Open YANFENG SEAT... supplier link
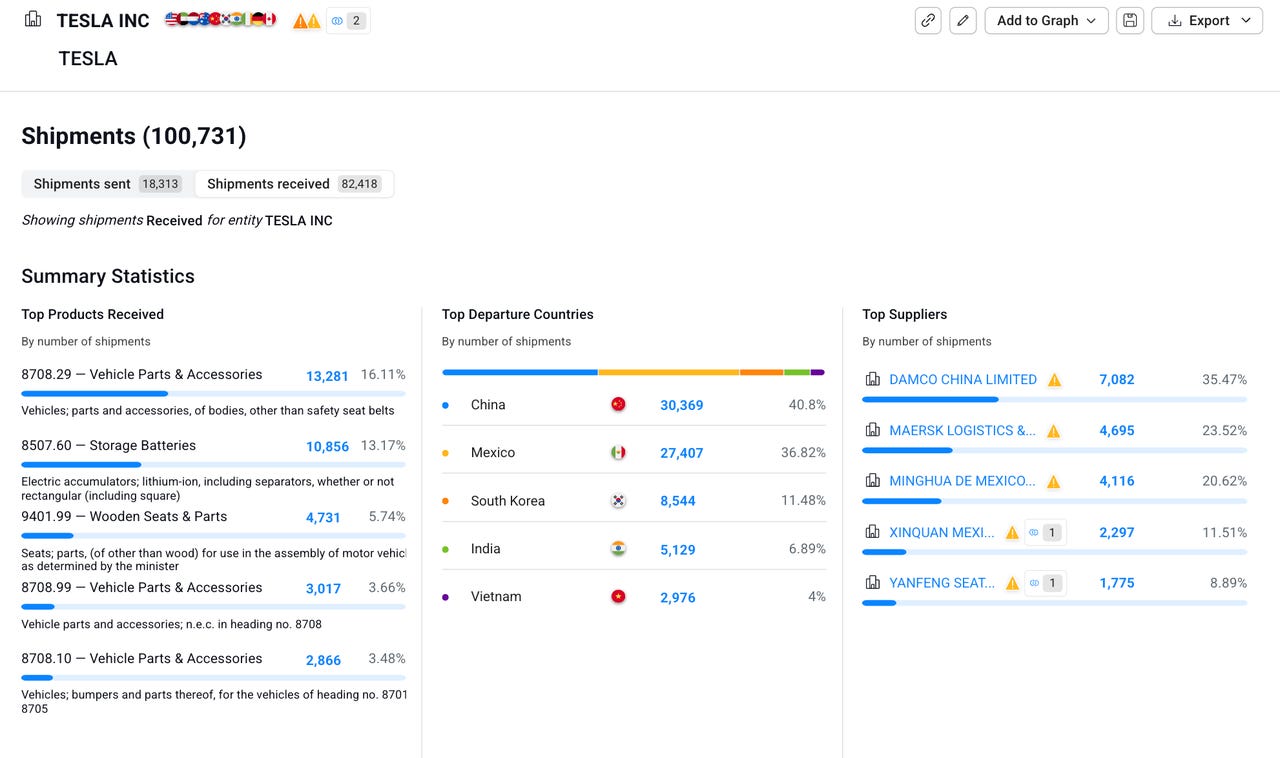 pyautogui.click(x=942, y=582)
